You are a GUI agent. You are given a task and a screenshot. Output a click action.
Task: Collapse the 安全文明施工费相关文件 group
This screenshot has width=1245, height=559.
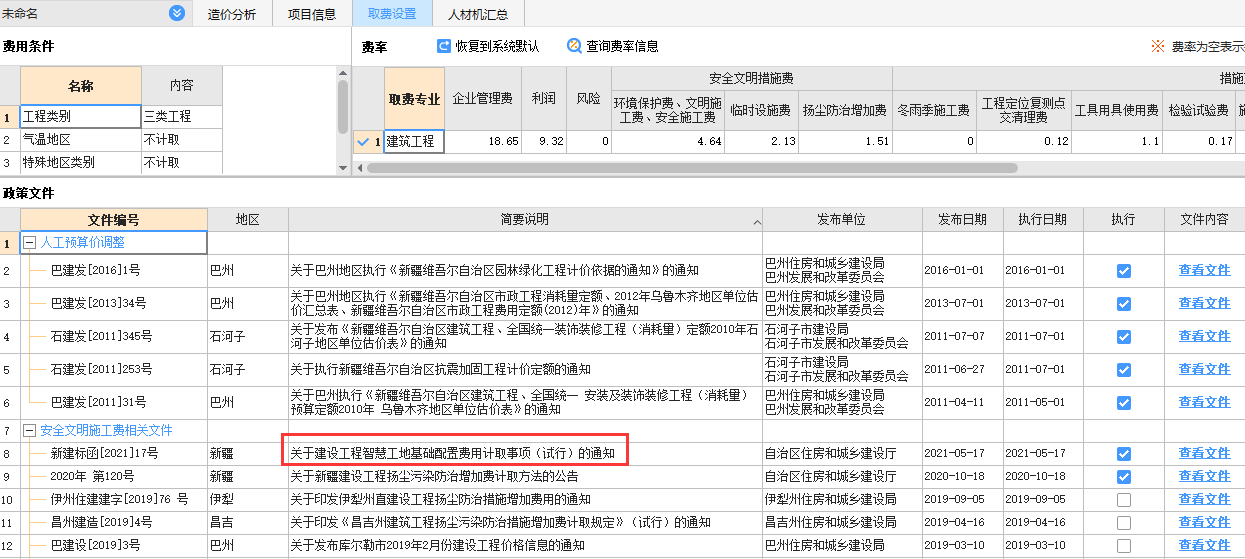click(x=29, y=431)
